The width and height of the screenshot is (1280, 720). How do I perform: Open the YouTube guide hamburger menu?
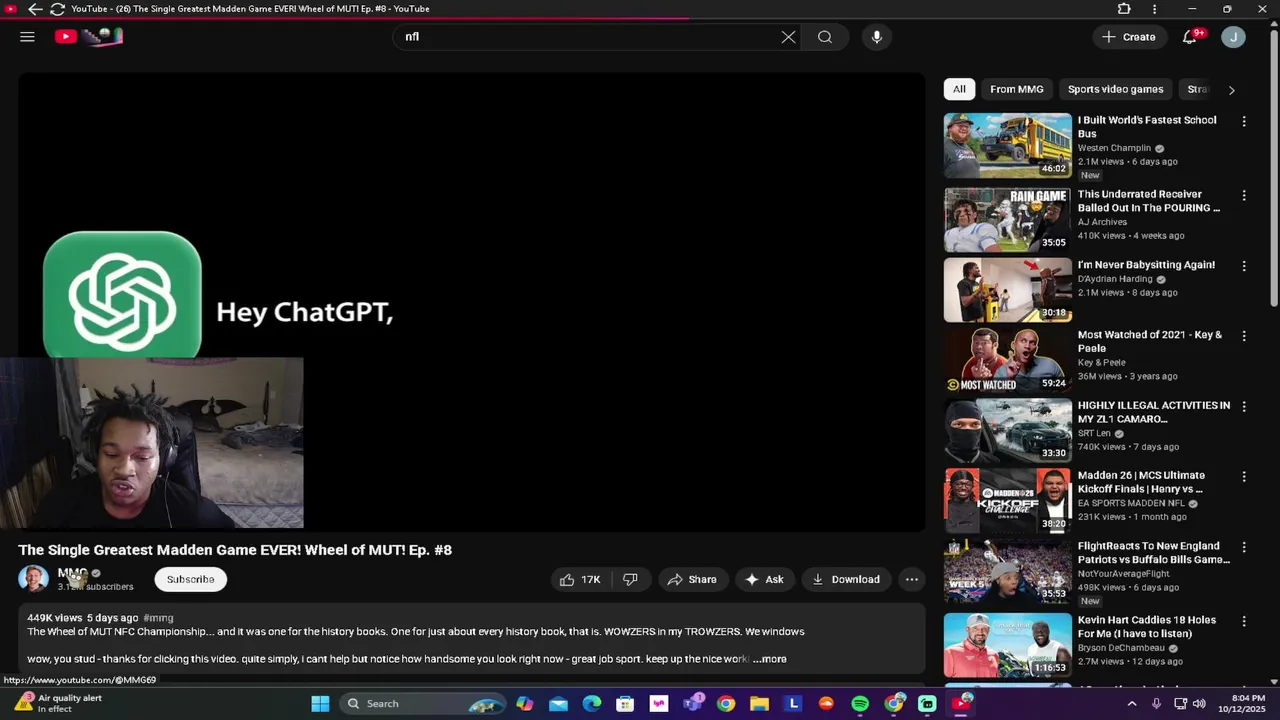click(x=27, y=37)
